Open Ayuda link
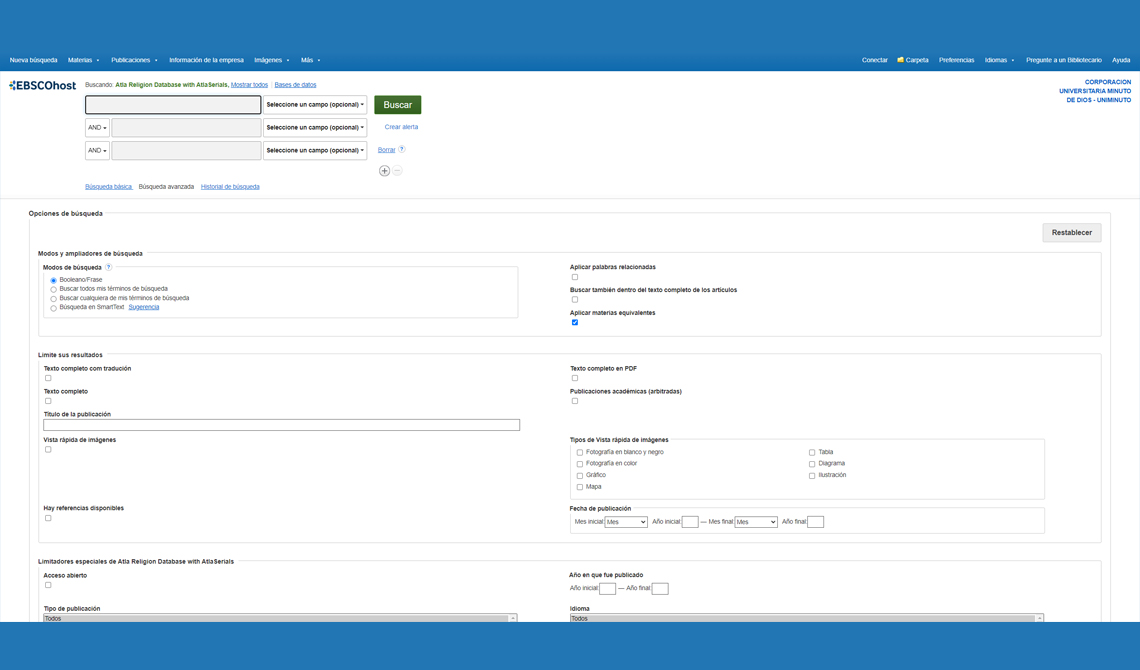The height and width of the screenshot is (670, 1140). pyautogui.click(x=1121, y=60)
